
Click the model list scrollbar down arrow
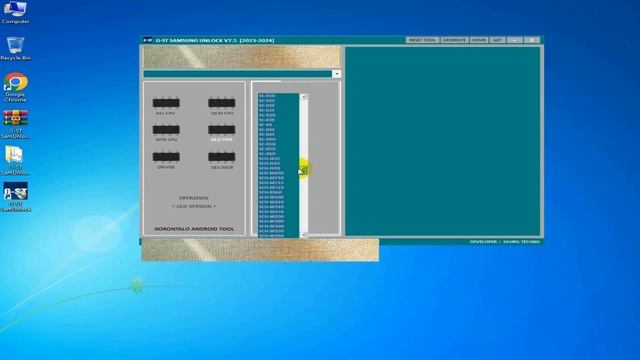(x=304, y=235)
